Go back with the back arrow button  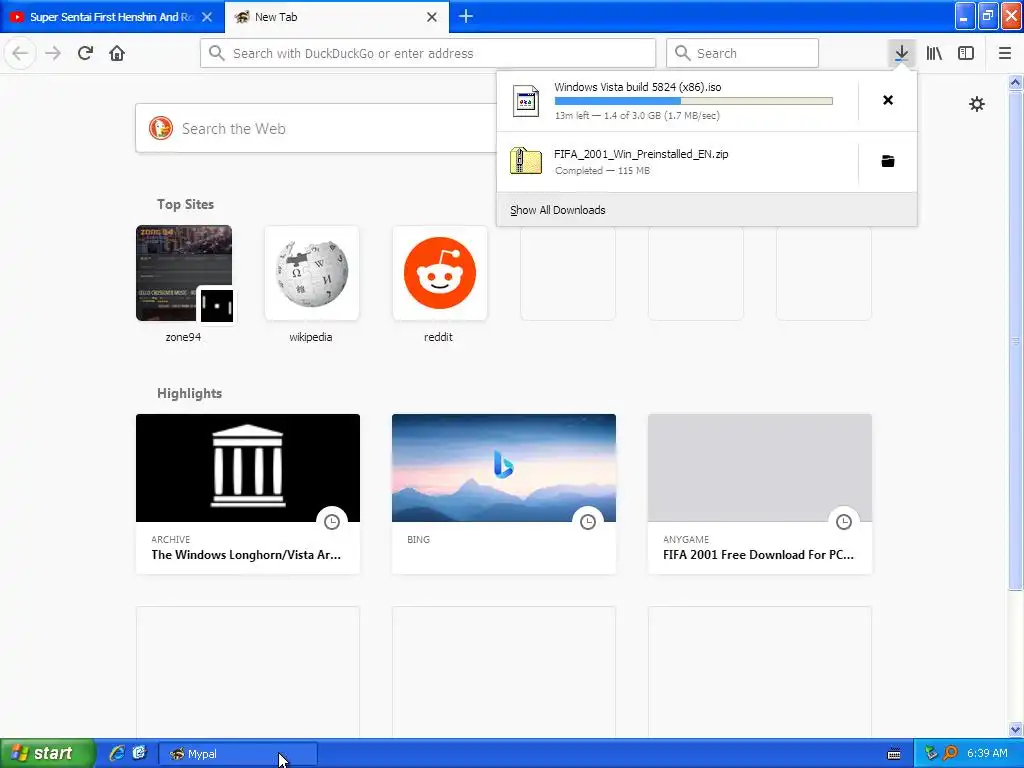point(20,53)
